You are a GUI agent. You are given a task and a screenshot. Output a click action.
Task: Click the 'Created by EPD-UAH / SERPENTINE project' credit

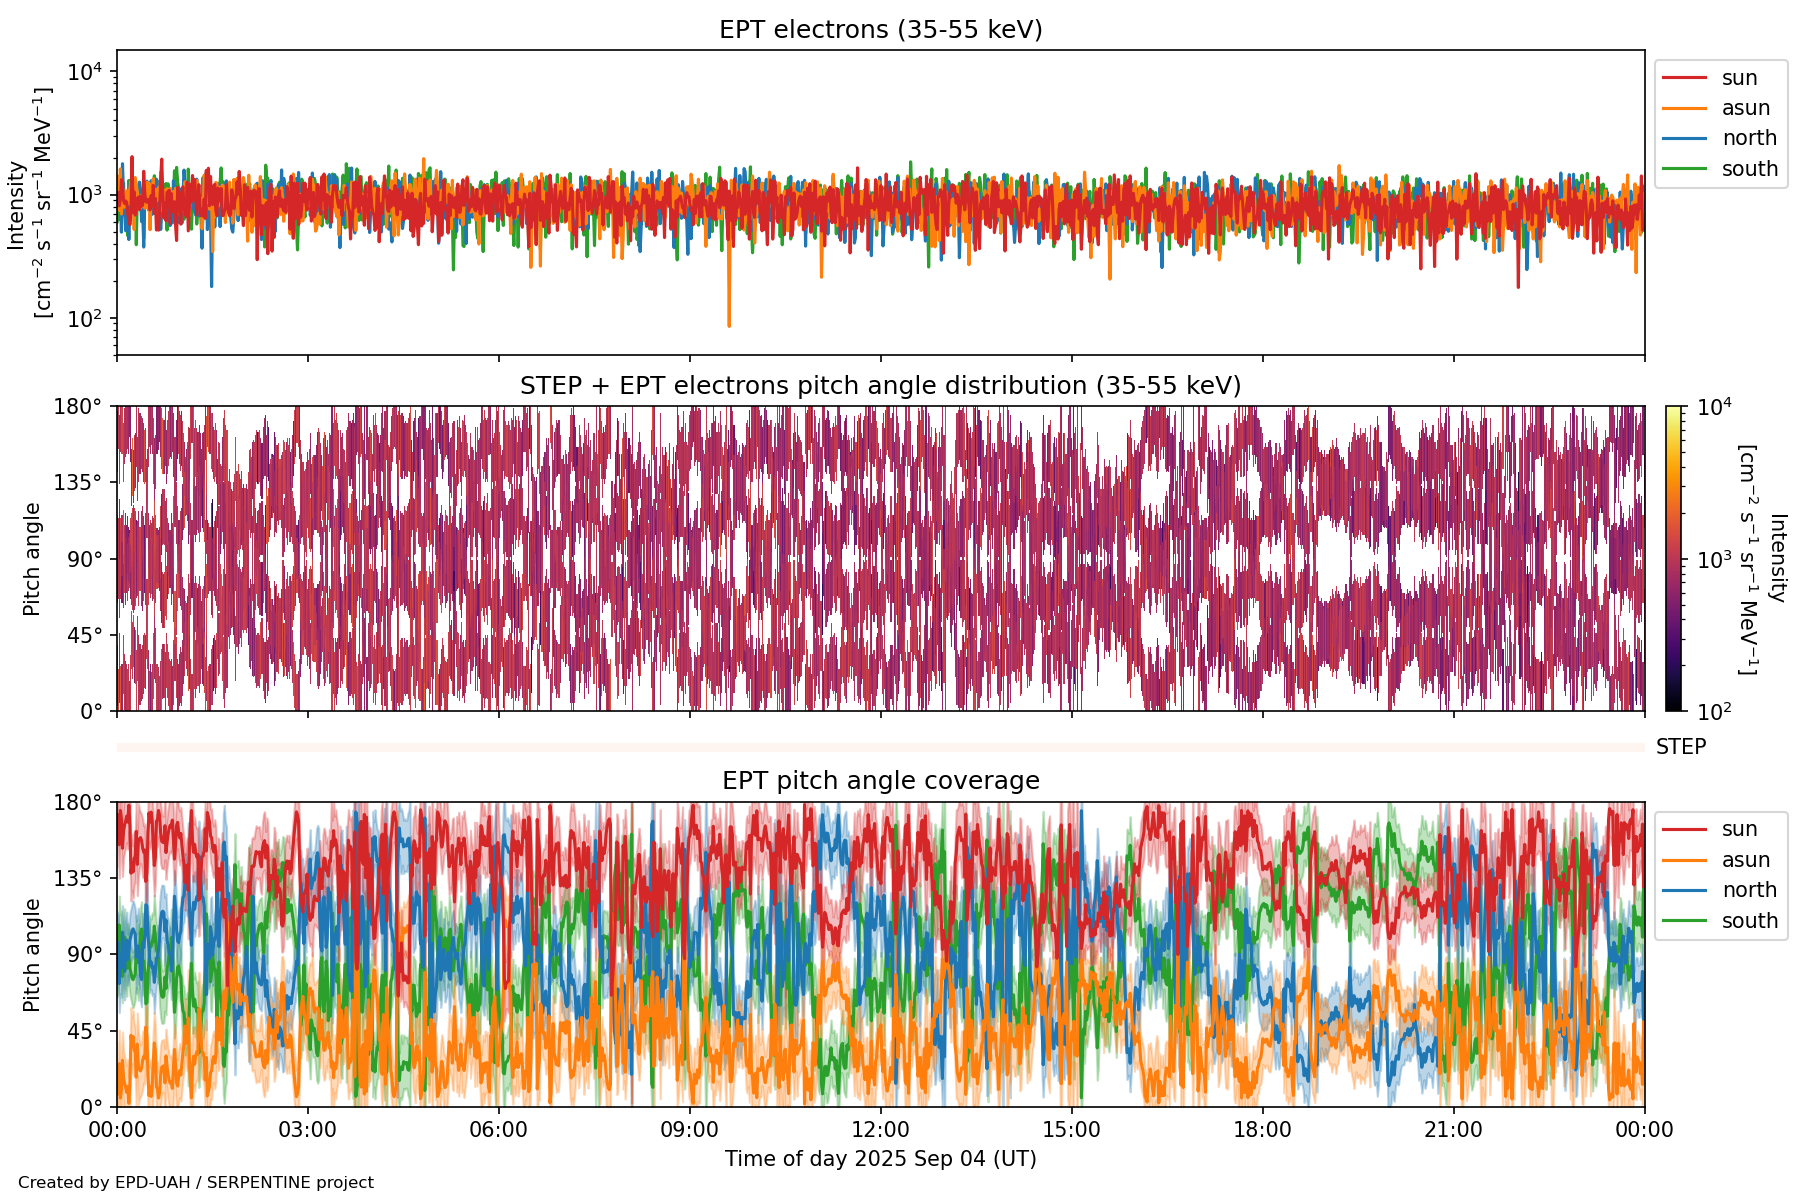pyautogui.click(x=196, y=1182)
